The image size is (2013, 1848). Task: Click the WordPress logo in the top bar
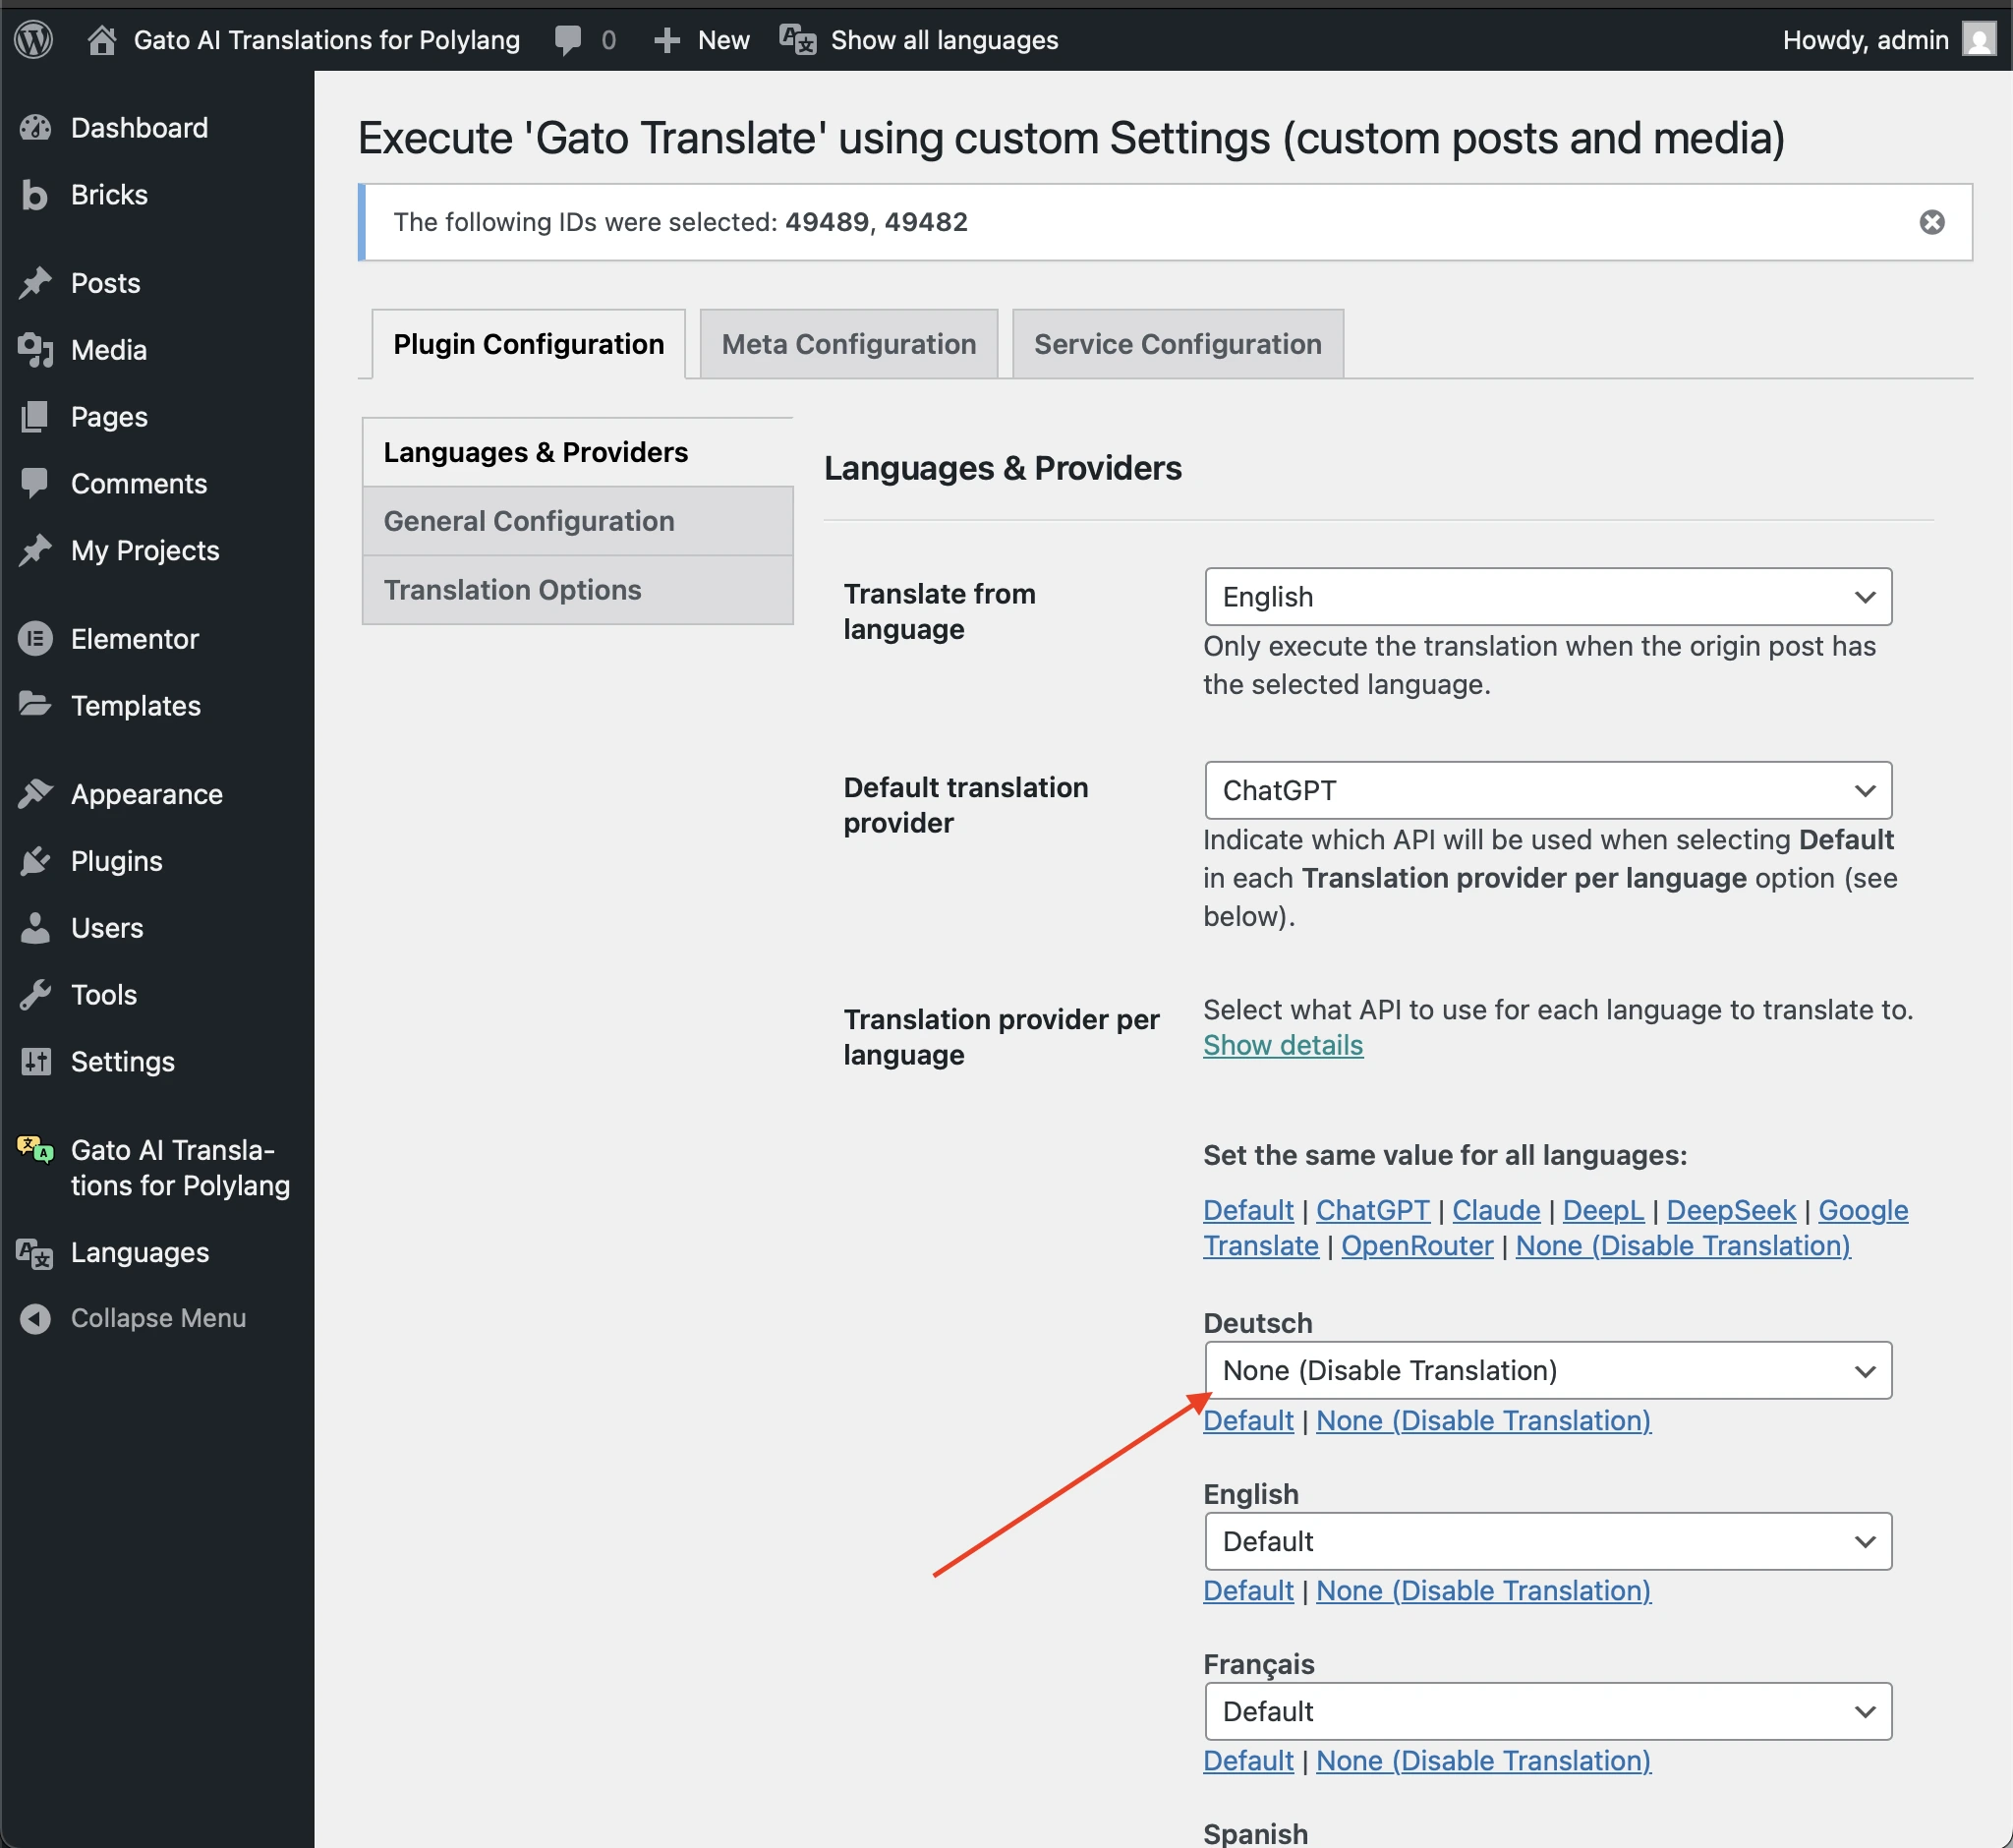click(x=32, y=40)
